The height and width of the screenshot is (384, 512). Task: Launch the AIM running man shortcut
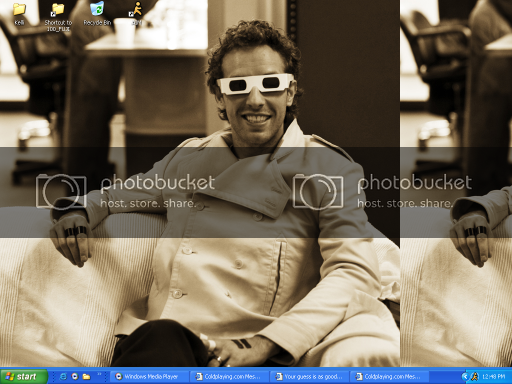click(x=136, y=14)
